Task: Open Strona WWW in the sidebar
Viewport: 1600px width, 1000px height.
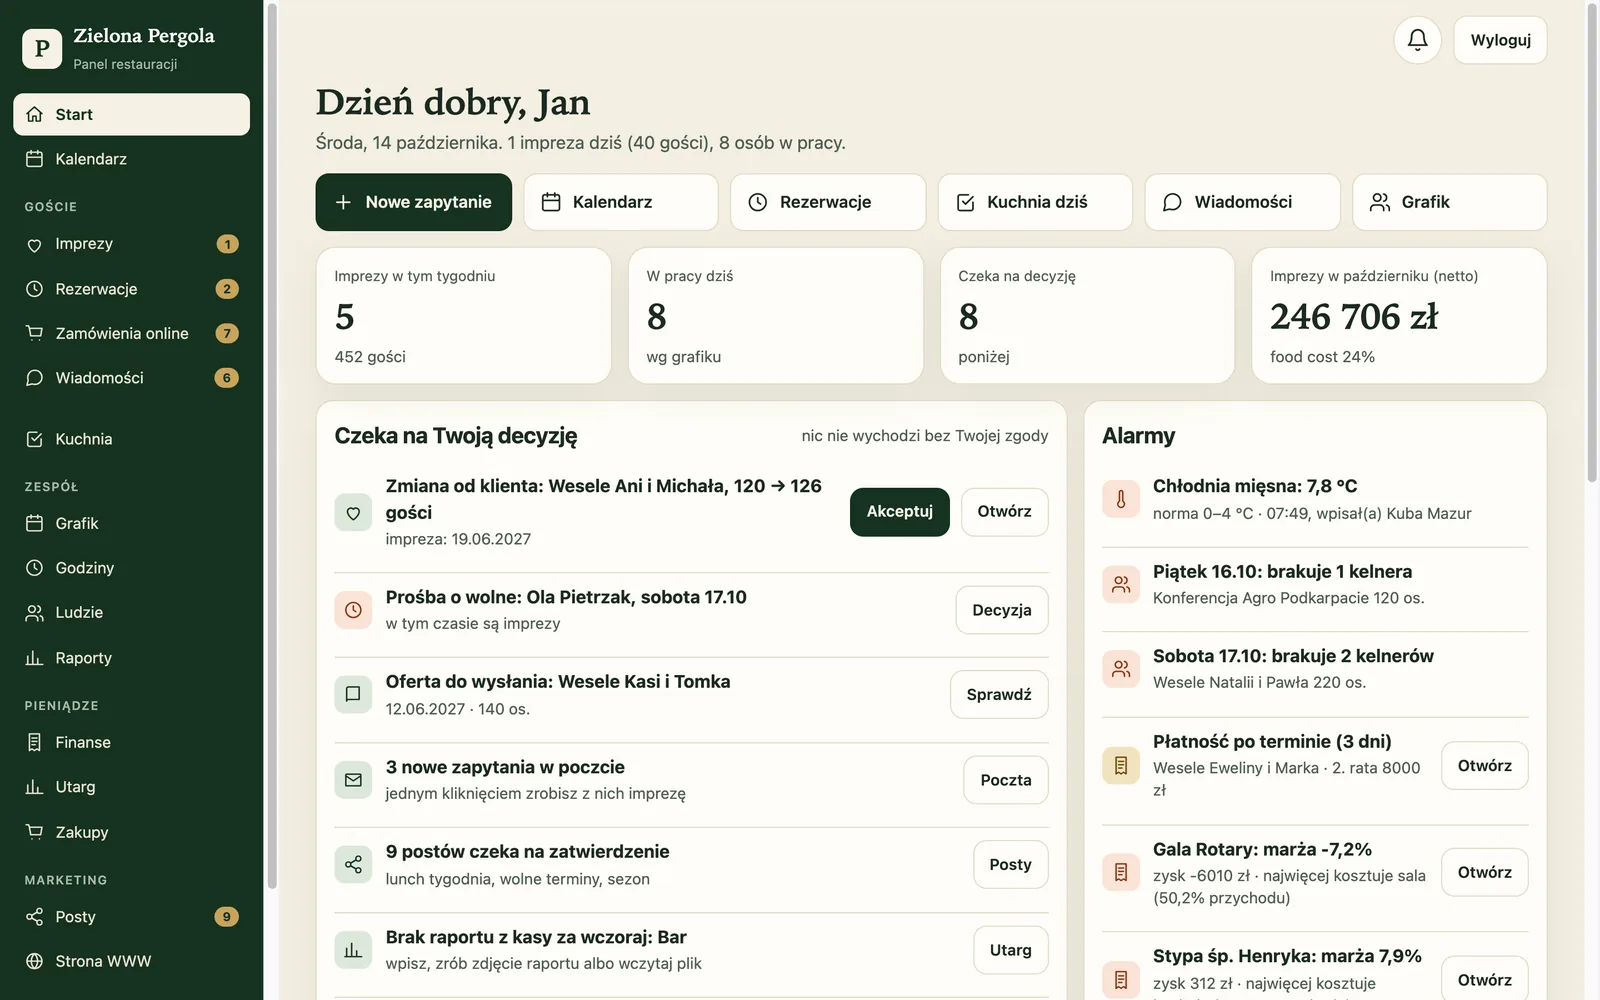Action: 131,961
